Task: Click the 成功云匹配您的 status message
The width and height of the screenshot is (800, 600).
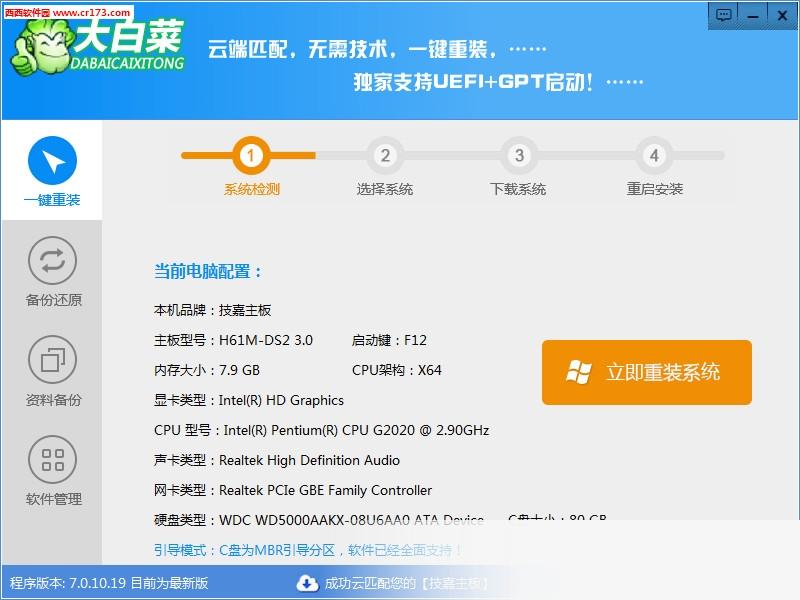Action: pyautogui.click(x=406, y=583)
